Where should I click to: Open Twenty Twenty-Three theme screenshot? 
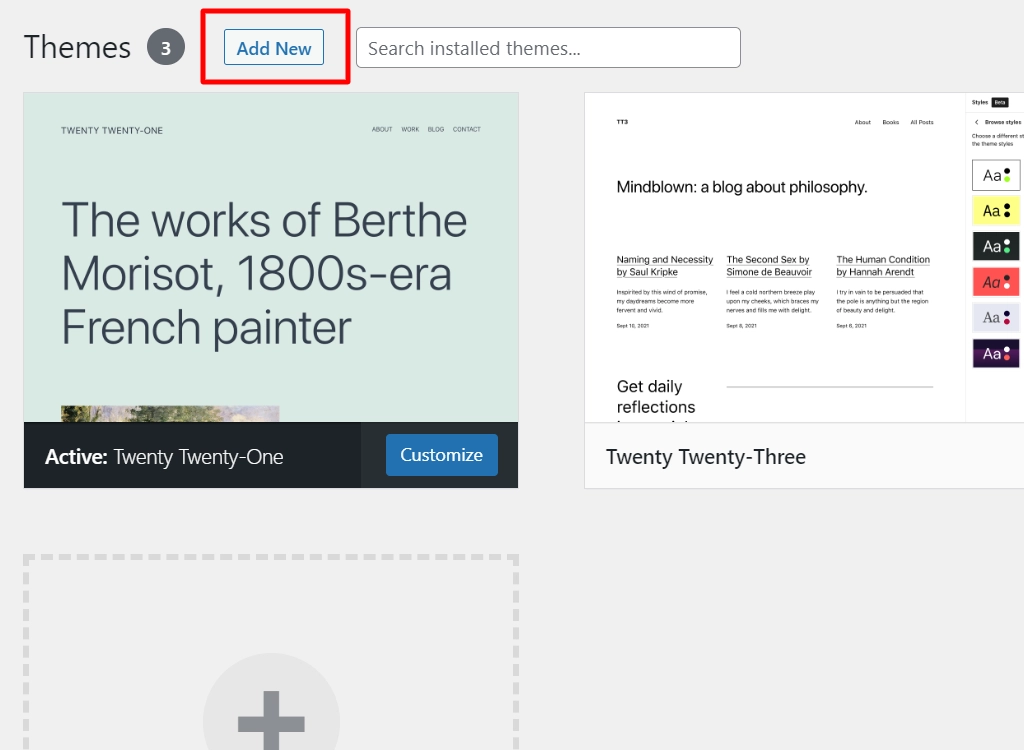[804, 257]
